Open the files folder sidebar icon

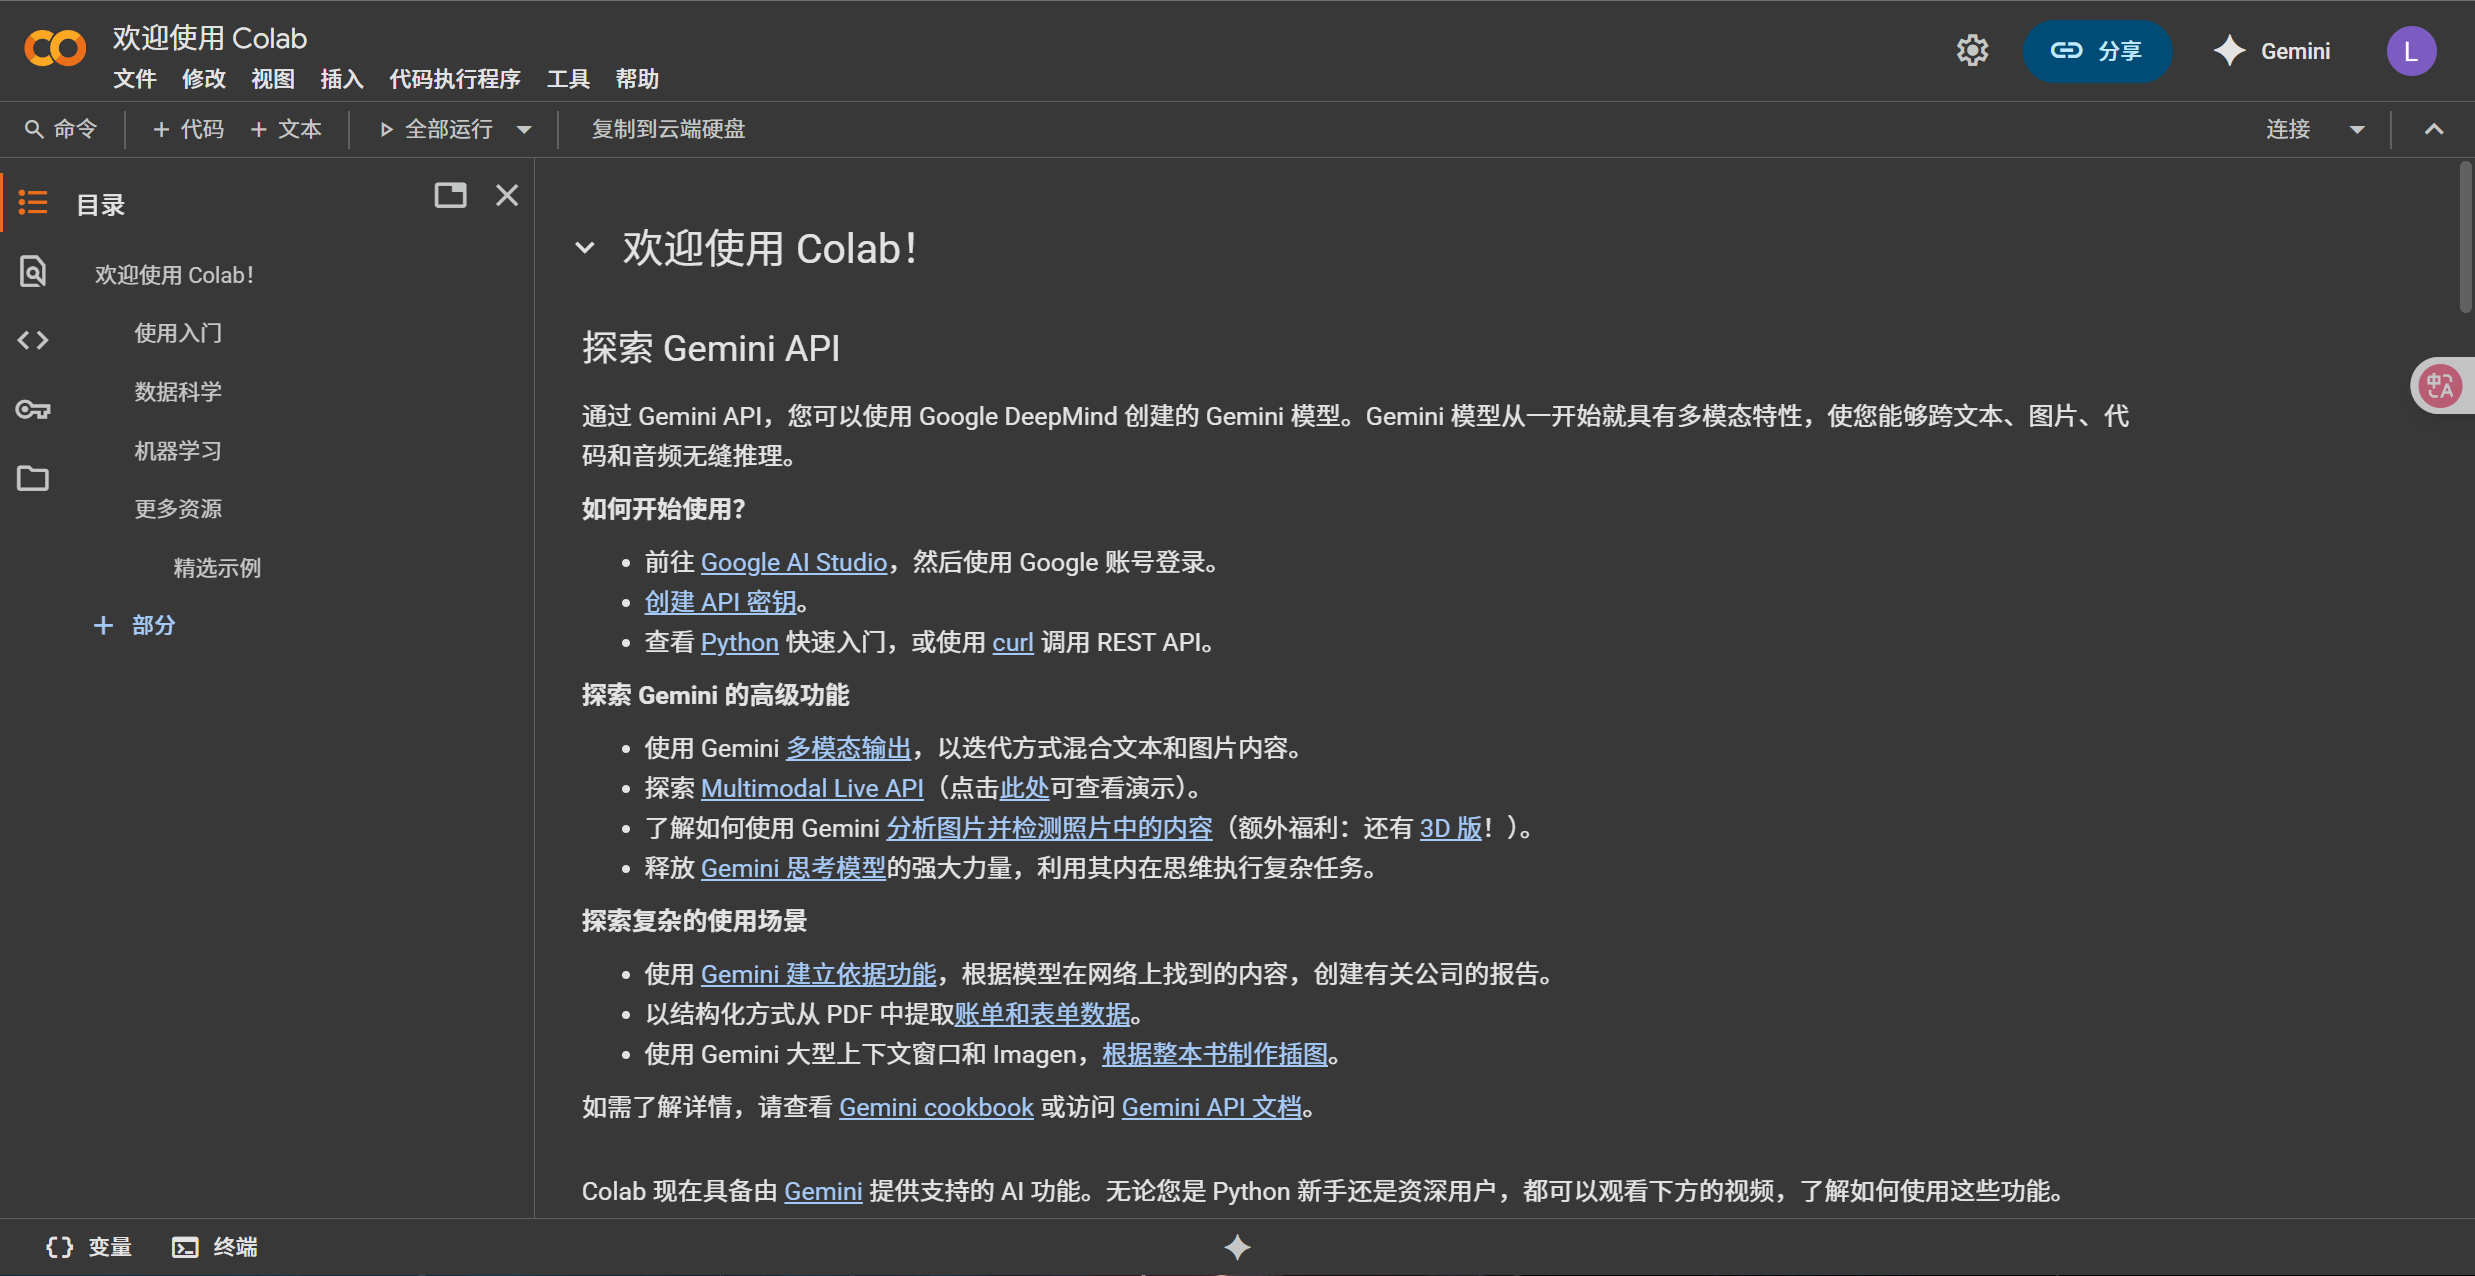click(x=33, y=478)
